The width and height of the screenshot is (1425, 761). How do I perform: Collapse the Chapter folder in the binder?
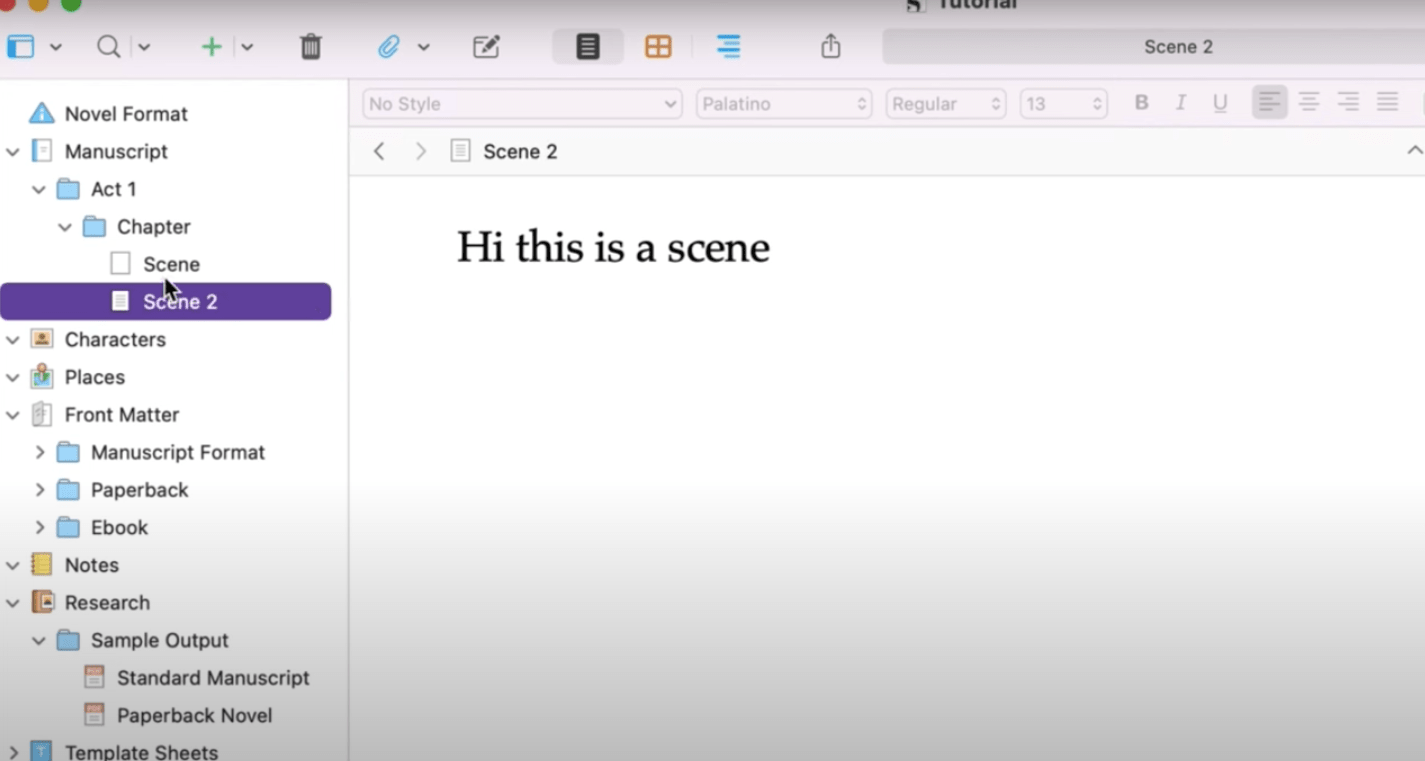point(64,226)
